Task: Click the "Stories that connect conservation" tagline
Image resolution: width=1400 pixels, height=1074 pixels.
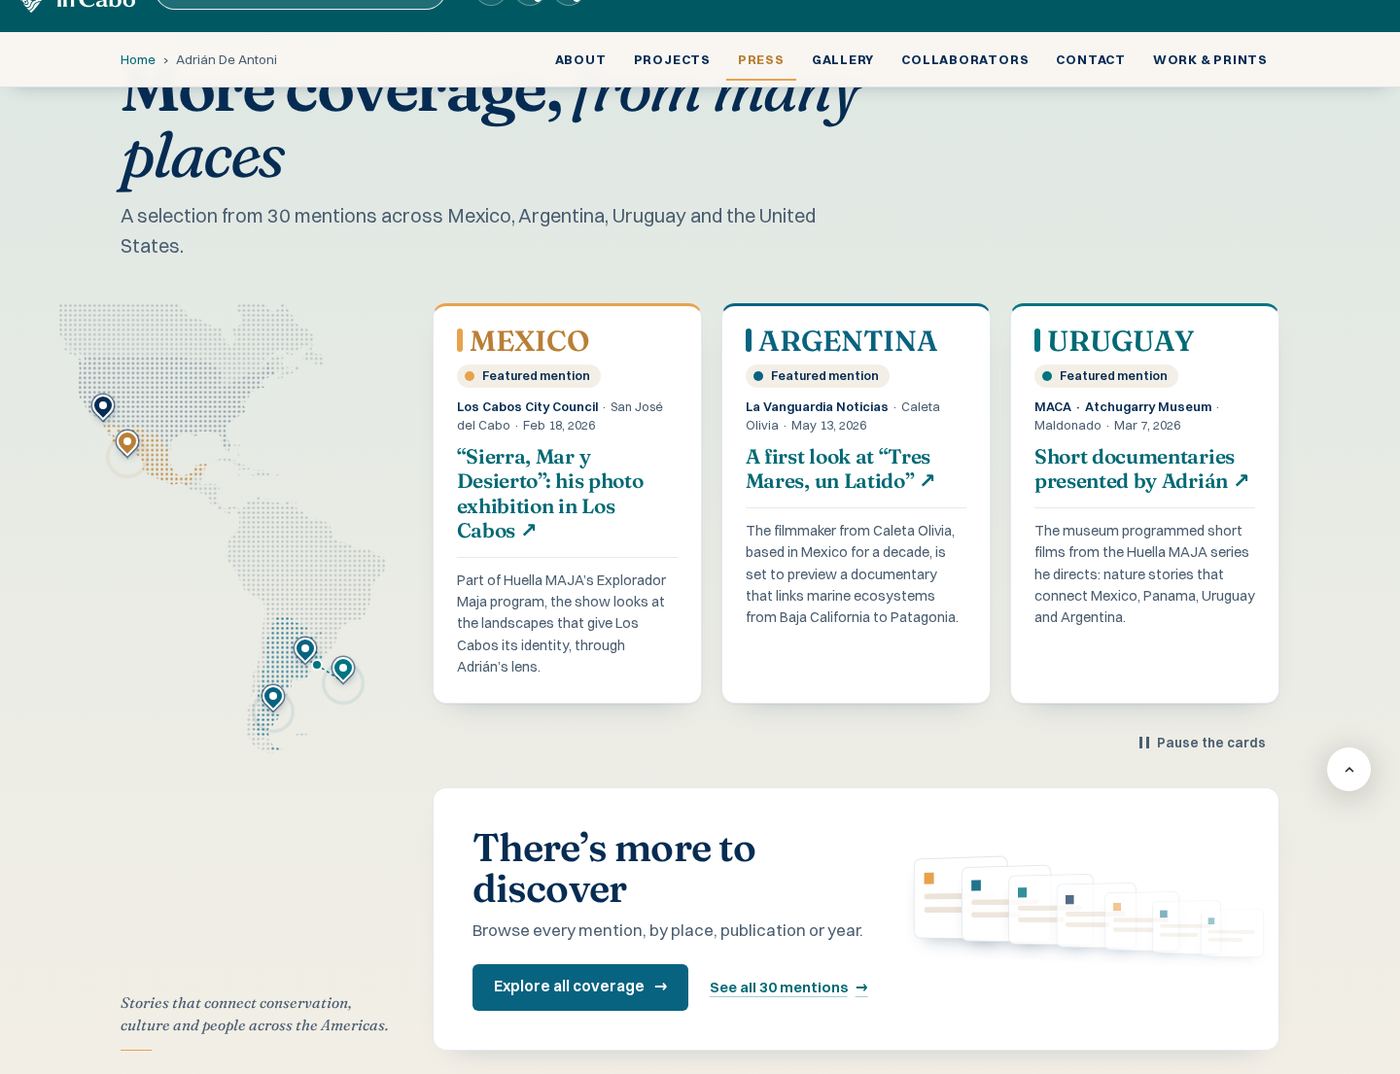Action: (x=254, y=1014)
